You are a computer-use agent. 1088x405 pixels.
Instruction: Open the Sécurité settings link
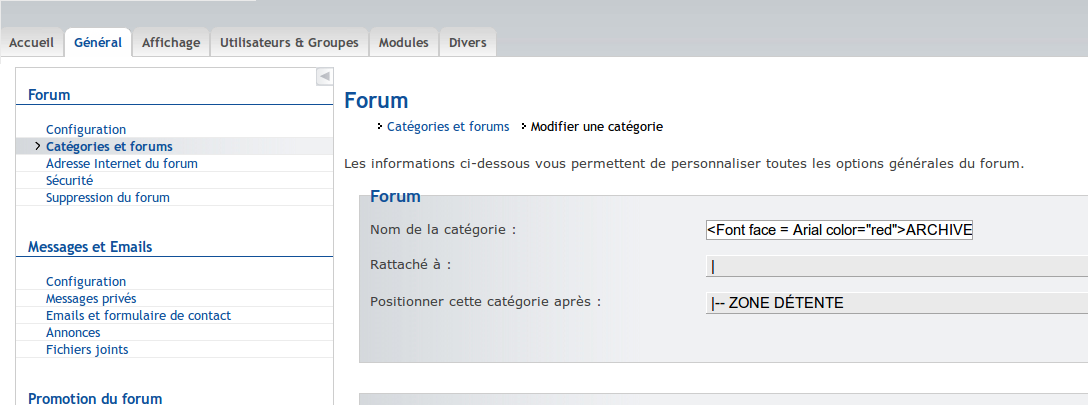coord(69,180)
